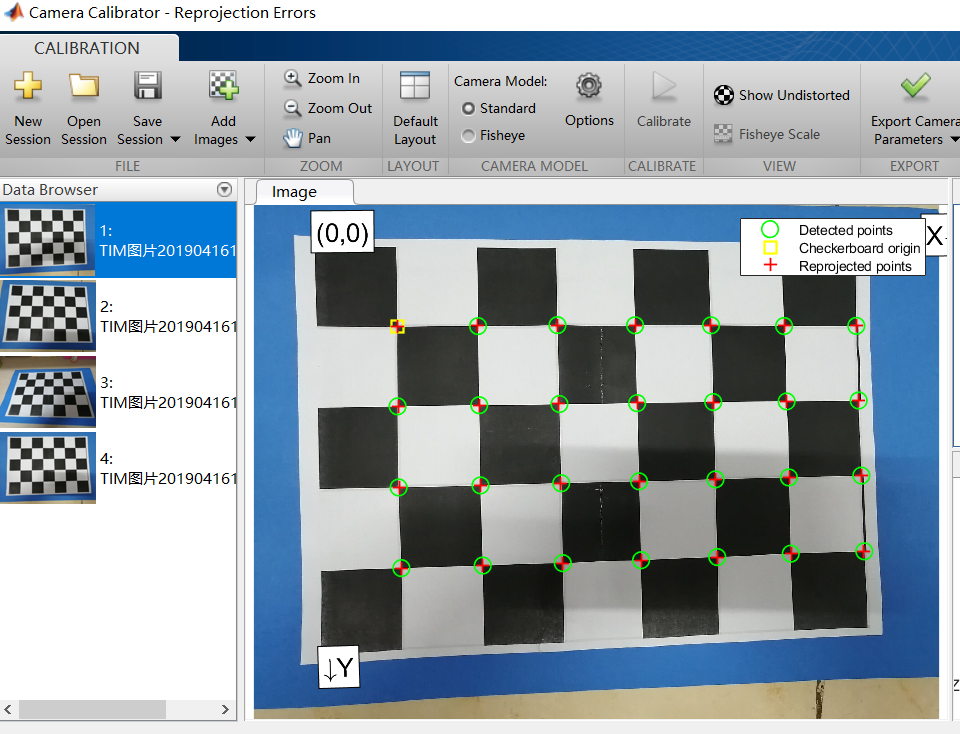
Task: Run the Calibrate button
Action: [x=664, y=87]
